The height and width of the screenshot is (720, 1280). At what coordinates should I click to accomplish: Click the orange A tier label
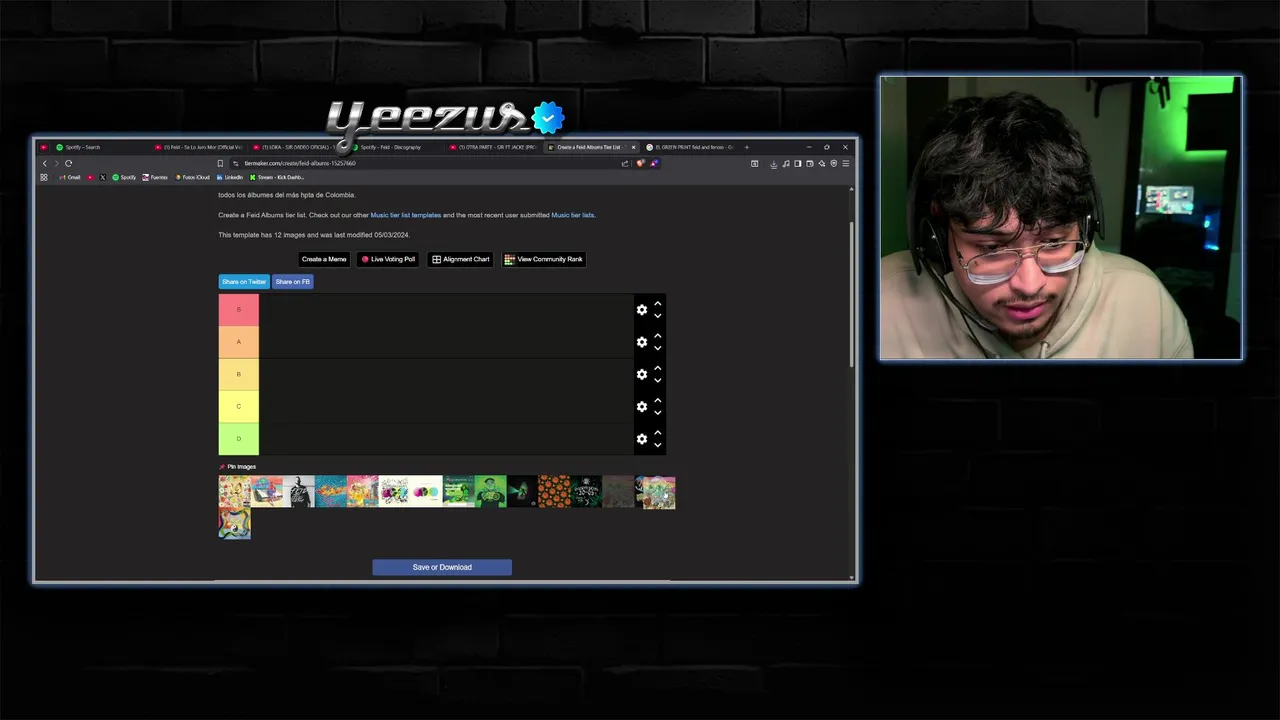(238, 342)
